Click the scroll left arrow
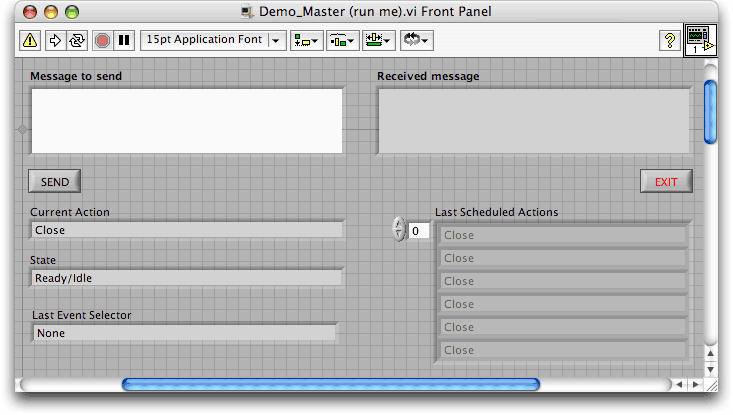This screenshot has width=733, height=415. tap(679, 385)
